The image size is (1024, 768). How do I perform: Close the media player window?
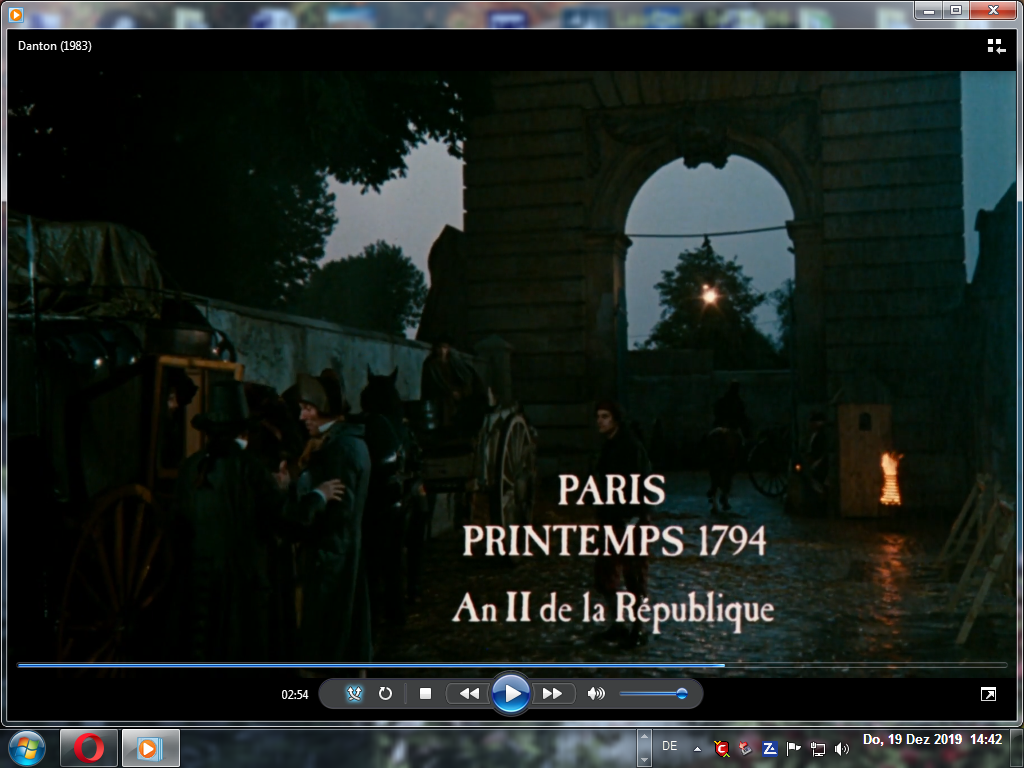[x=993, y=10]
